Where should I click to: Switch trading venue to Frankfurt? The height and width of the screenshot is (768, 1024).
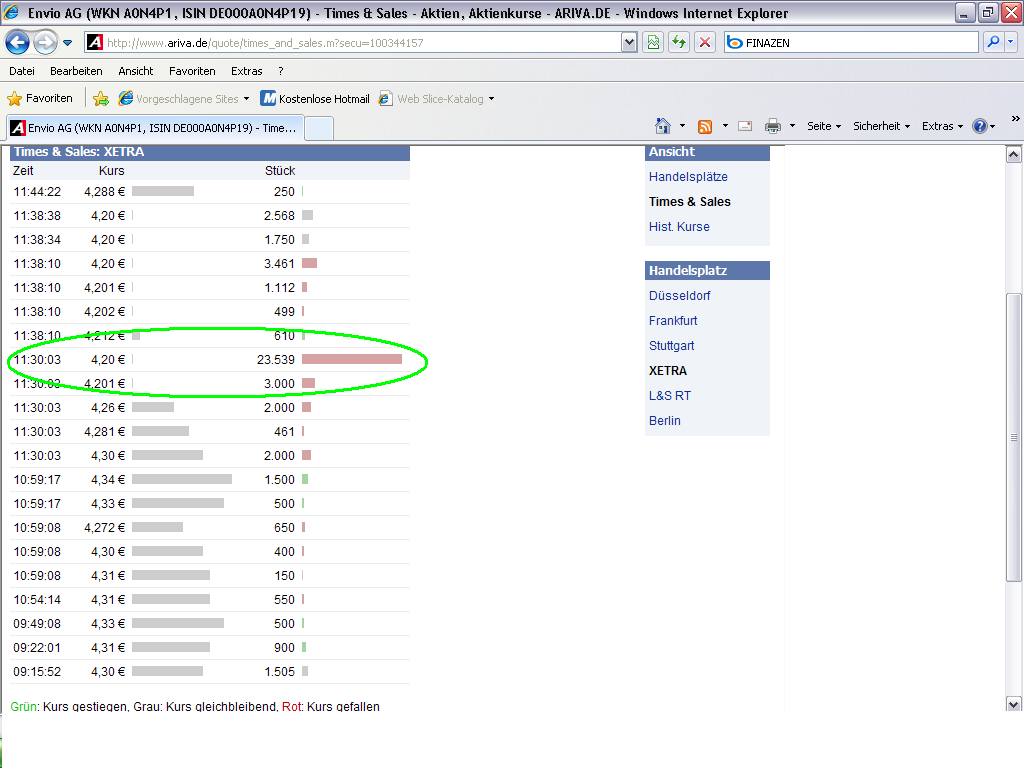point(673,321)
